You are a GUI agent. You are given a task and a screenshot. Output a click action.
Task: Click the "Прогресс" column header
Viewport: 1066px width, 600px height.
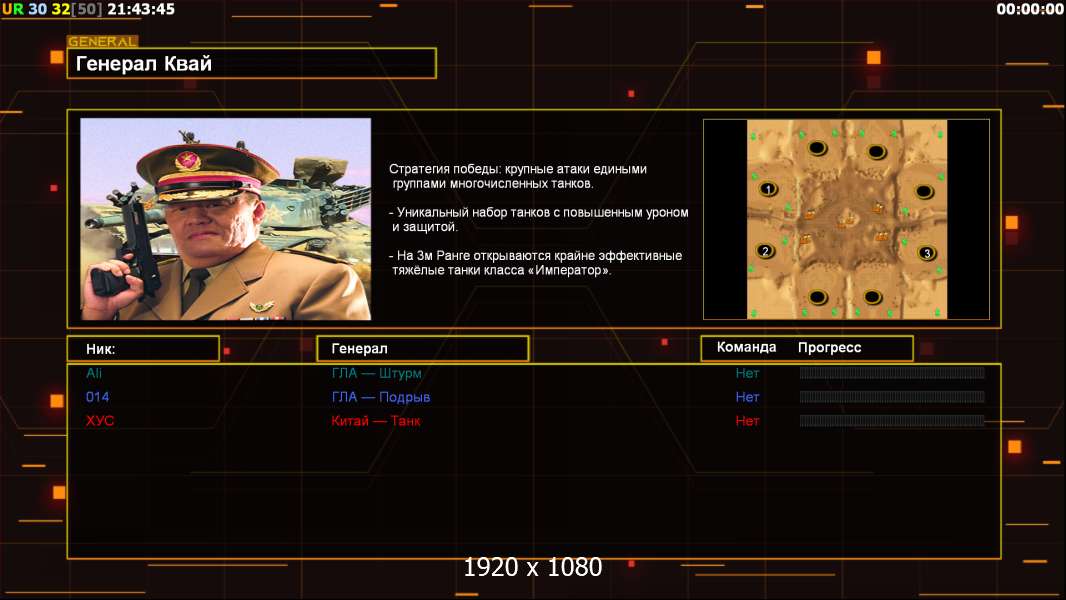coord(829,347)
